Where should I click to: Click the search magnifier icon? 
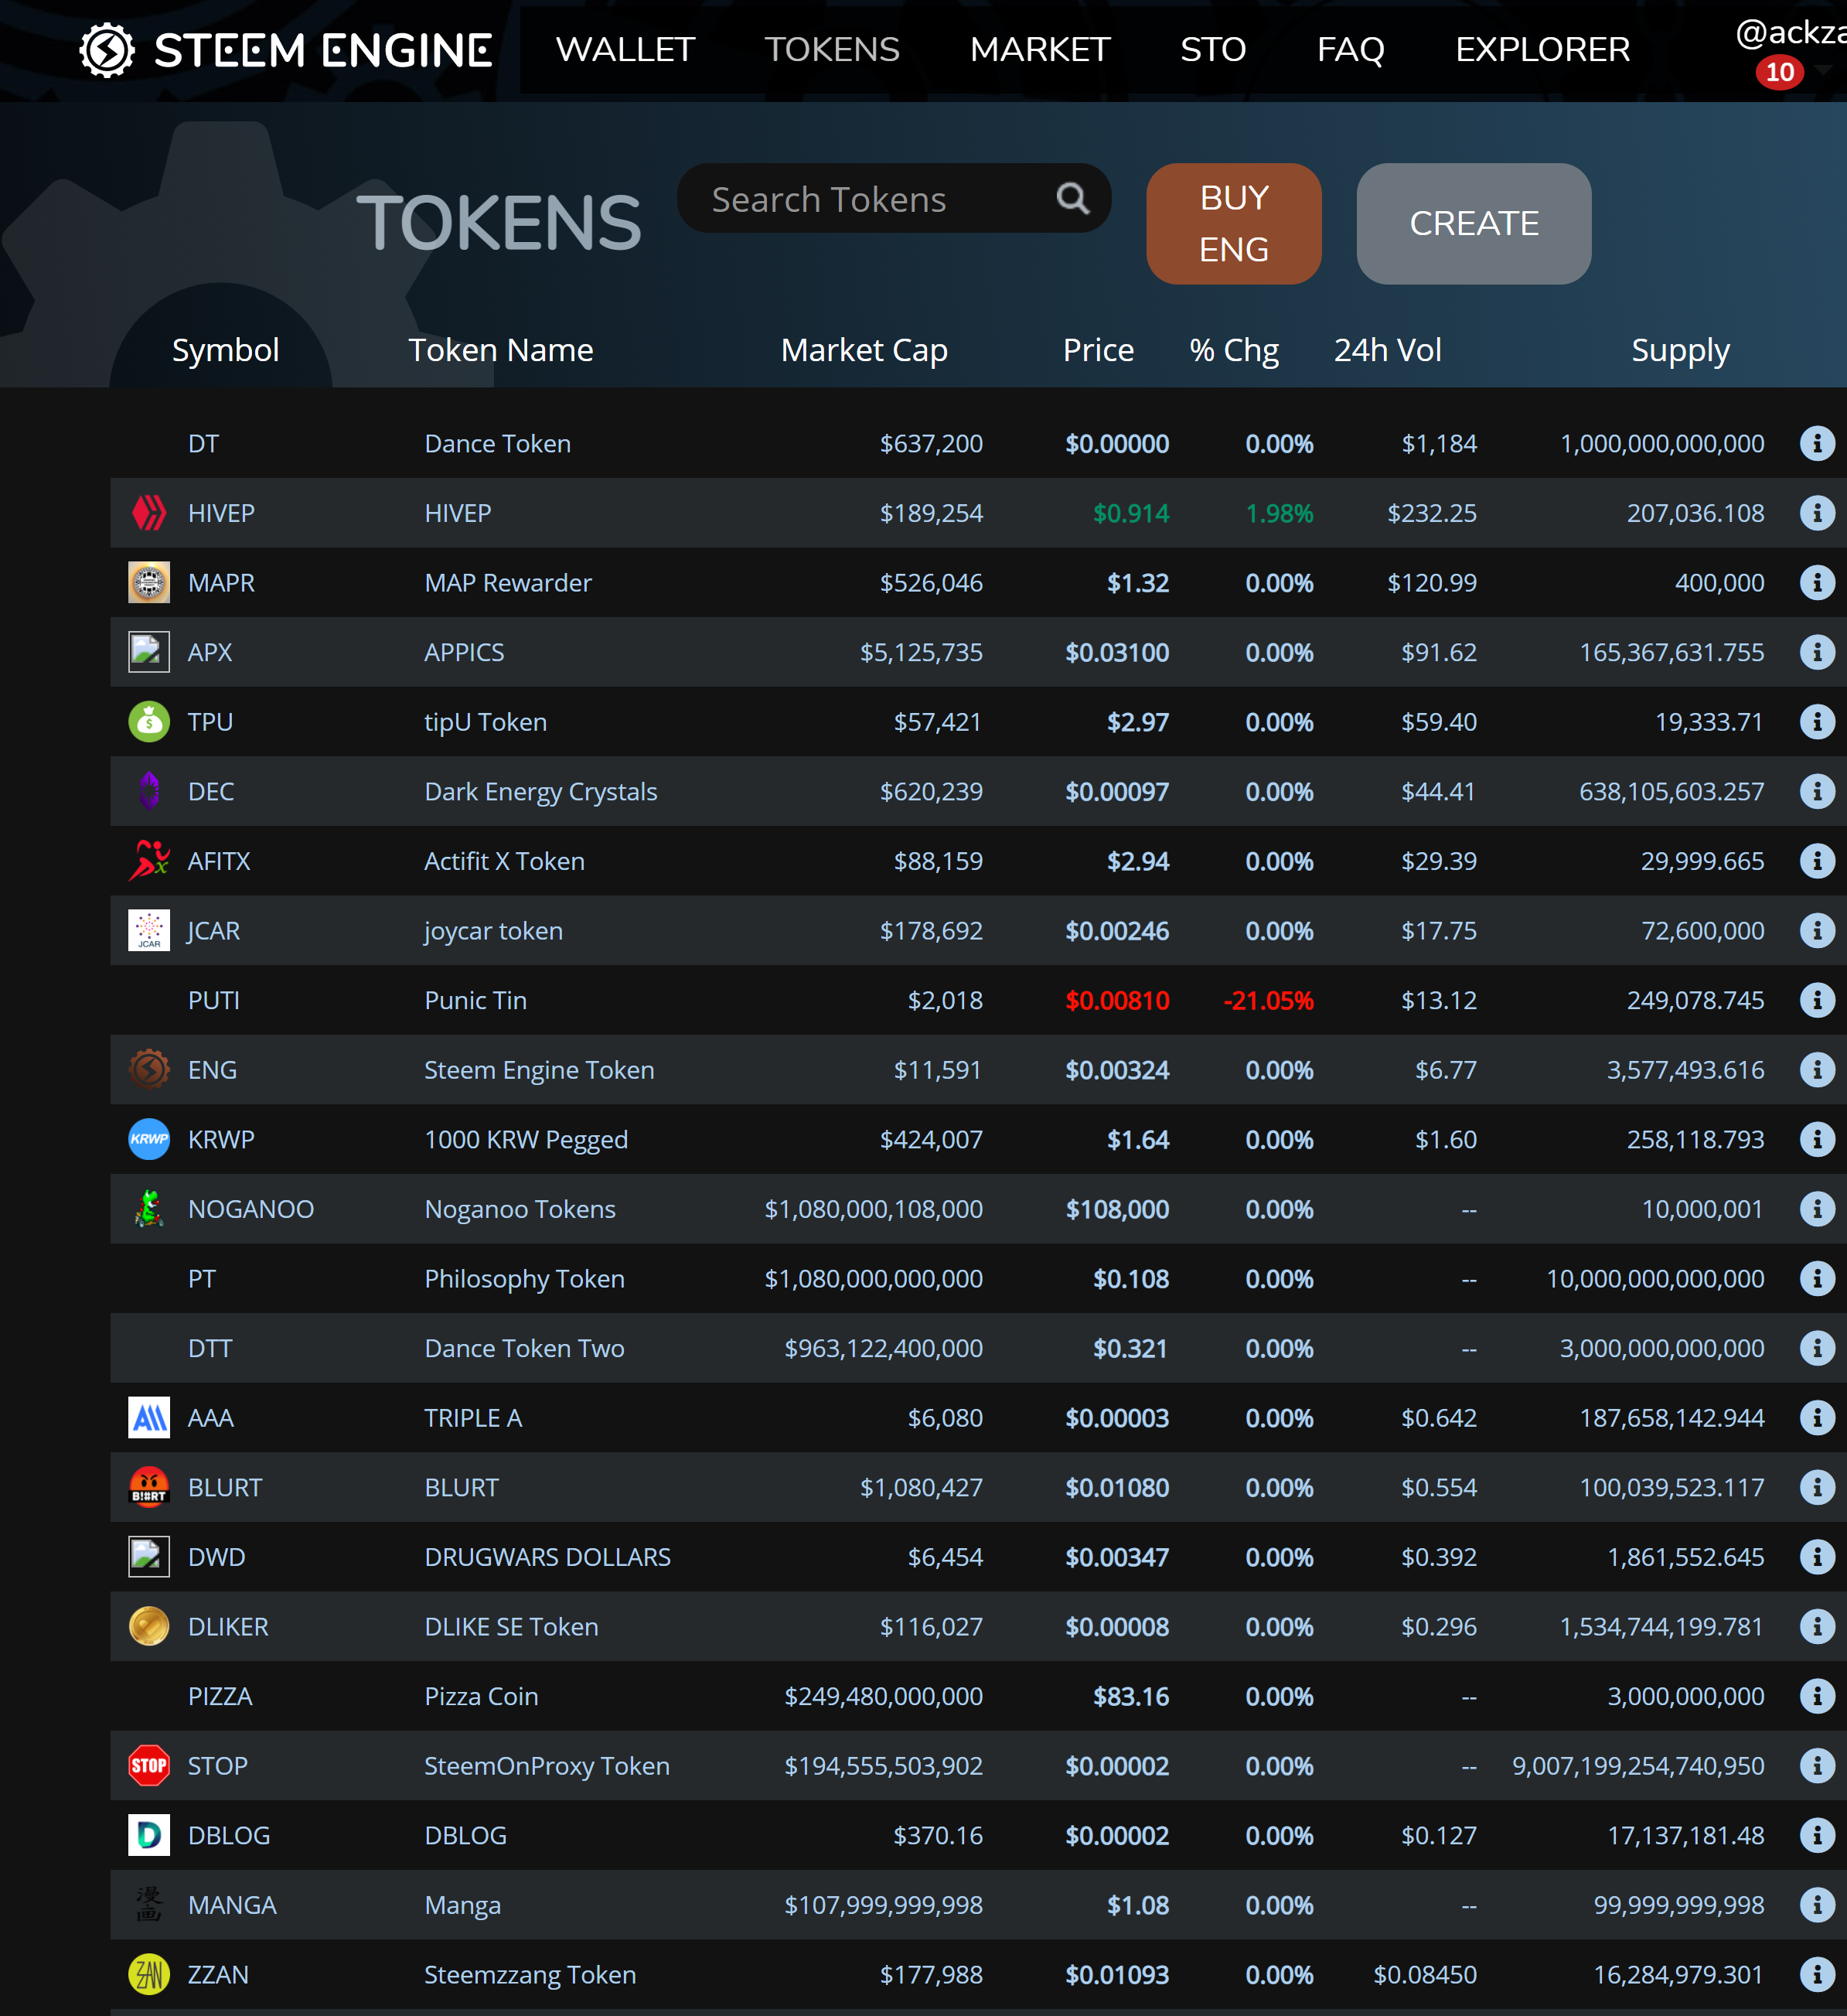pos(1072,199)
